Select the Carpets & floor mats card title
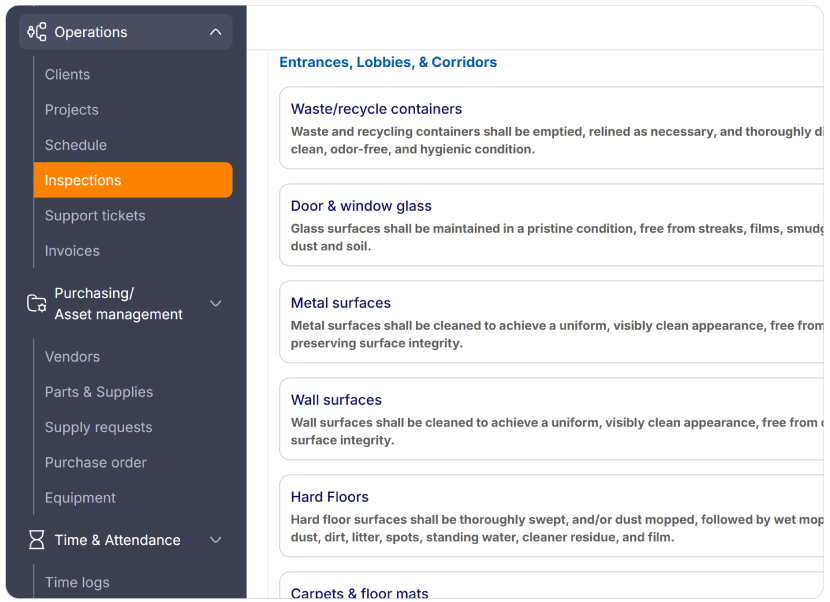The height and width of the screenshot is (602, 830). click(x=359, y=593)
